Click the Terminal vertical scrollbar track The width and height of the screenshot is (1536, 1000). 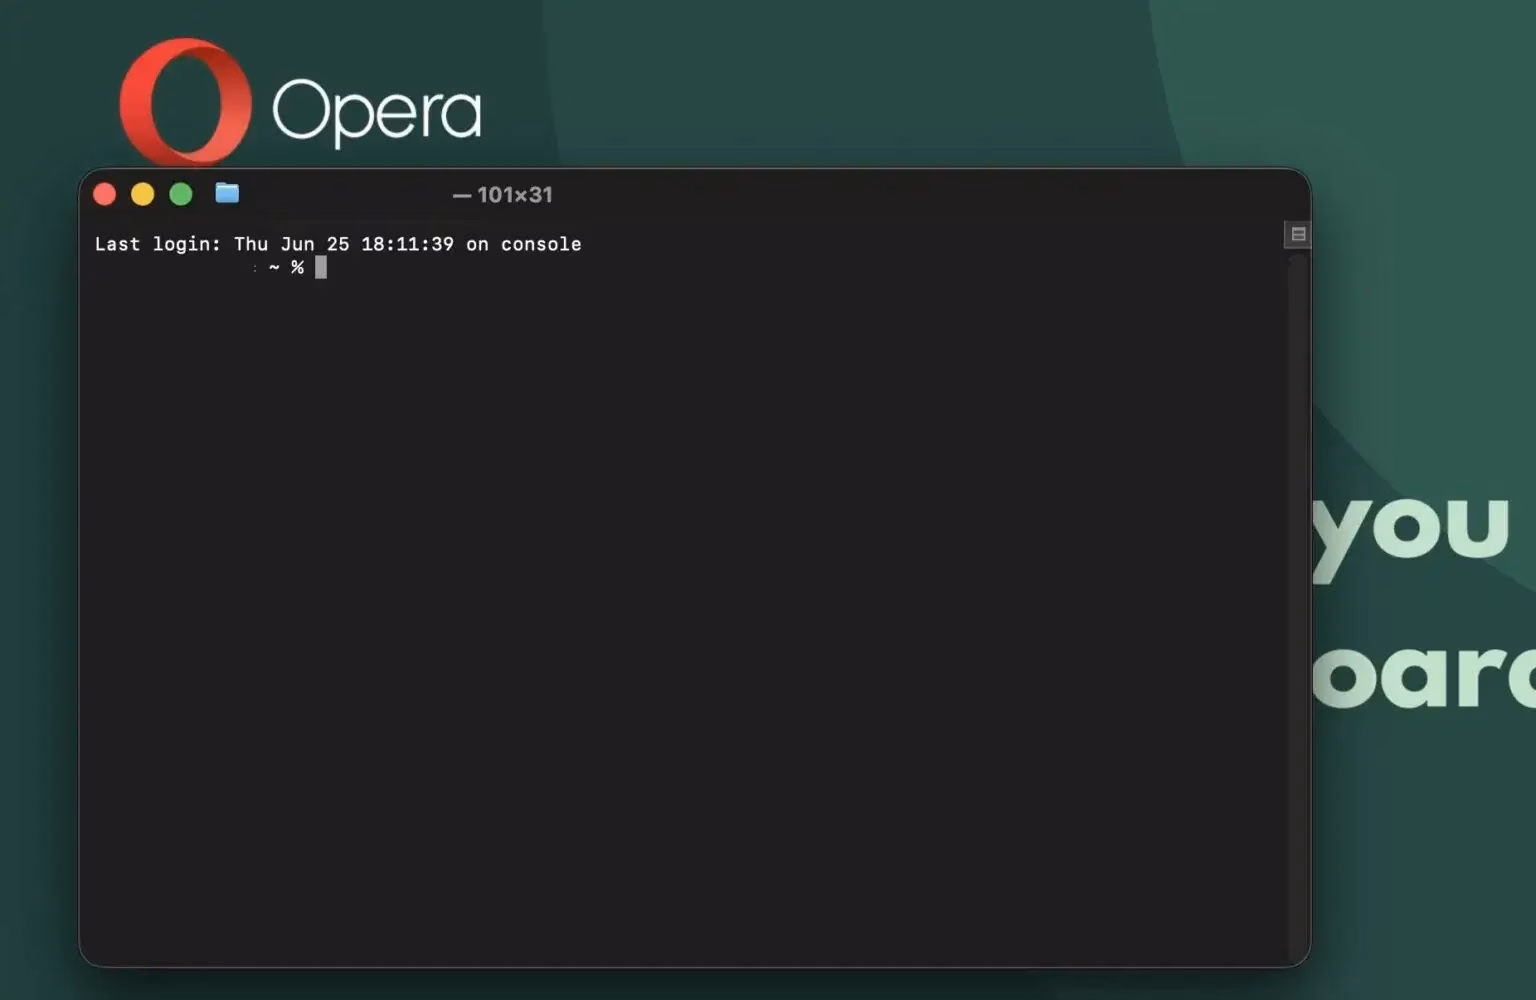(x=1298, y=600)
